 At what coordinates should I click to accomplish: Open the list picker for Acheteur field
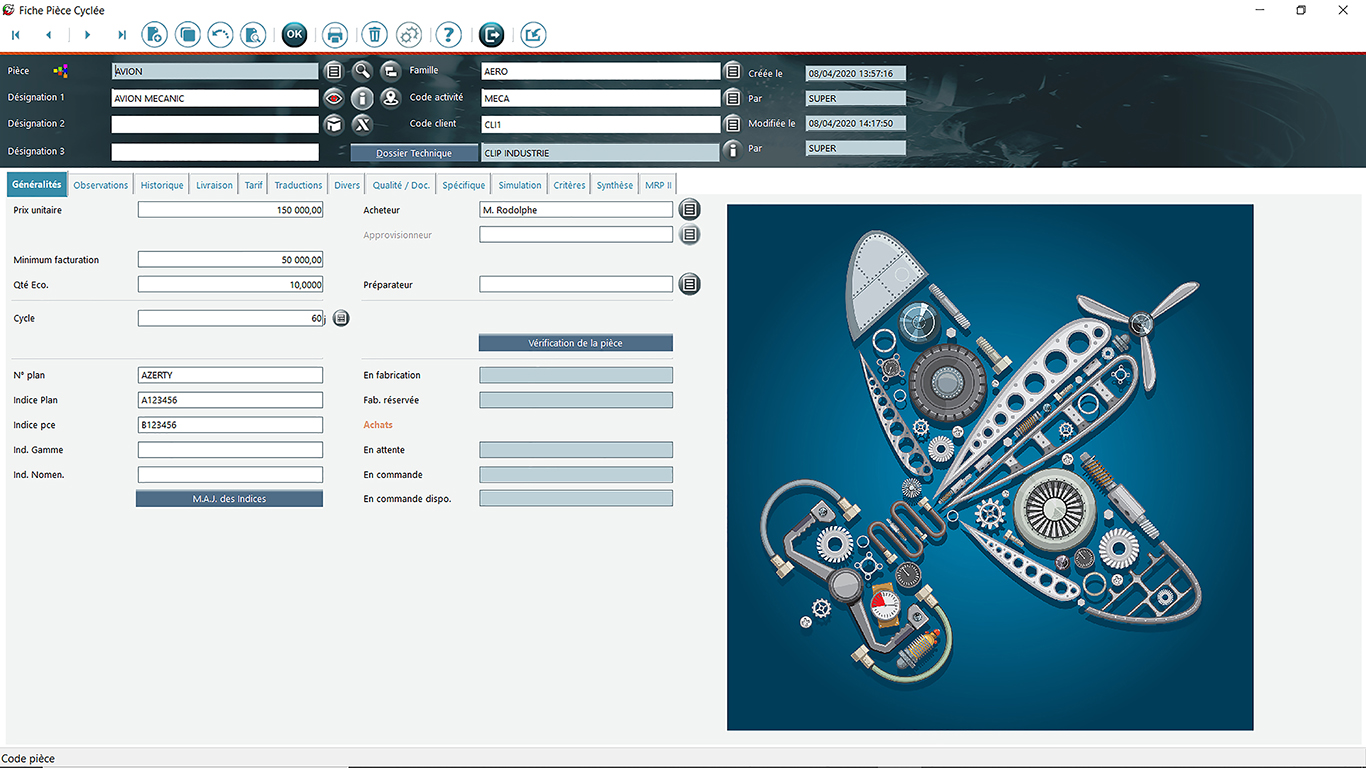pos(689,210)
